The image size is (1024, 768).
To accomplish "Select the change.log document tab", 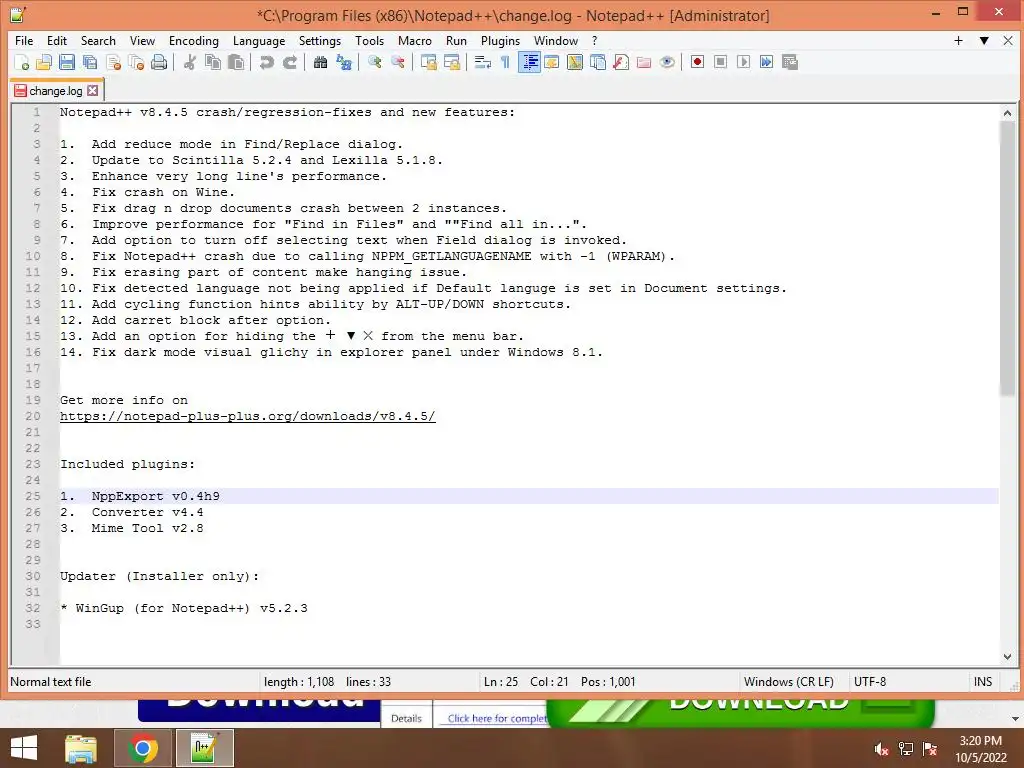I will click(57, 91).
